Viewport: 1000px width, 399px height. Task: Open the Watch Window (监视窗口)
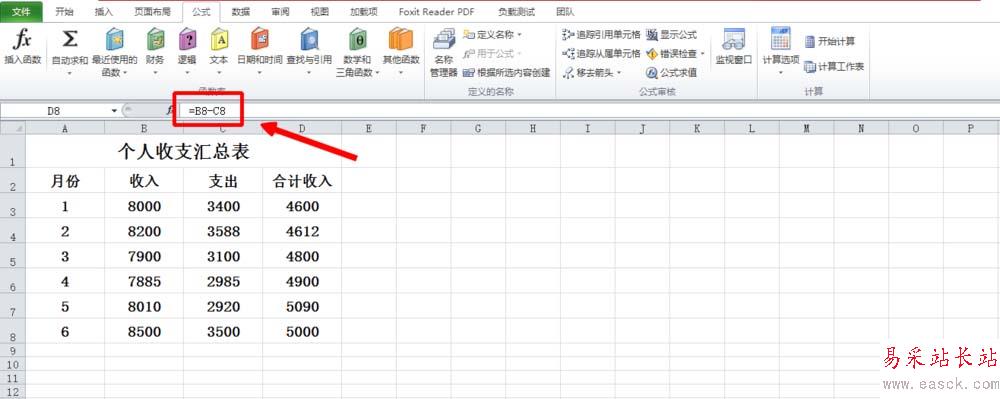coord(733,47)
